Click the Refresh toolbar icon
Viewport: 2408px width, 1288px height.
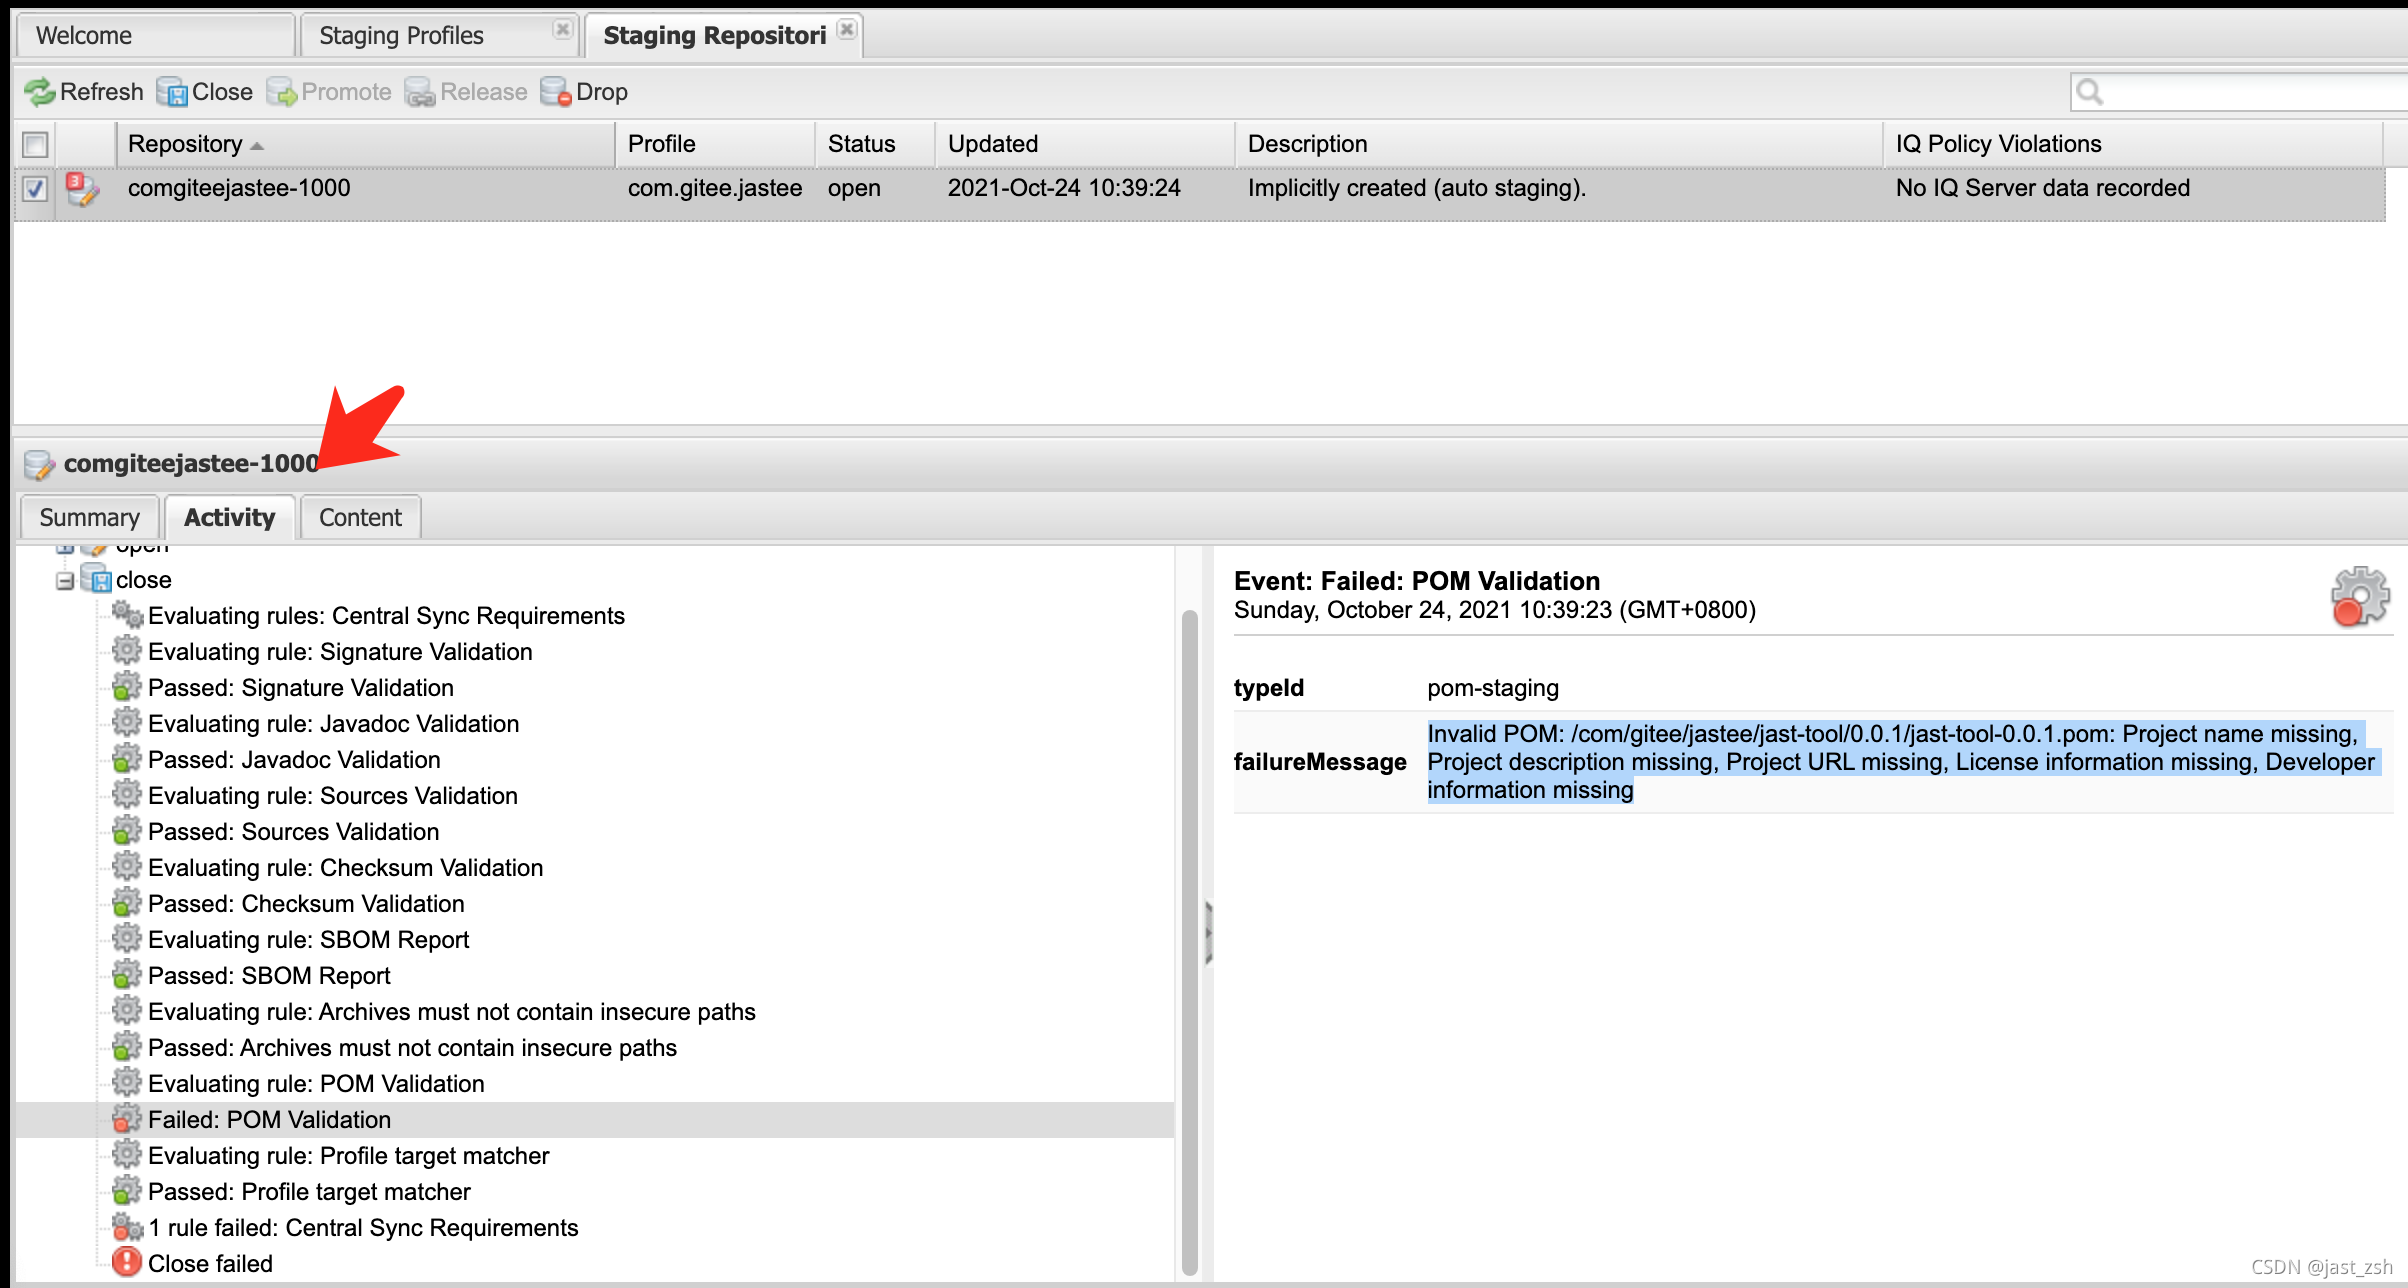tap(40, 92)
